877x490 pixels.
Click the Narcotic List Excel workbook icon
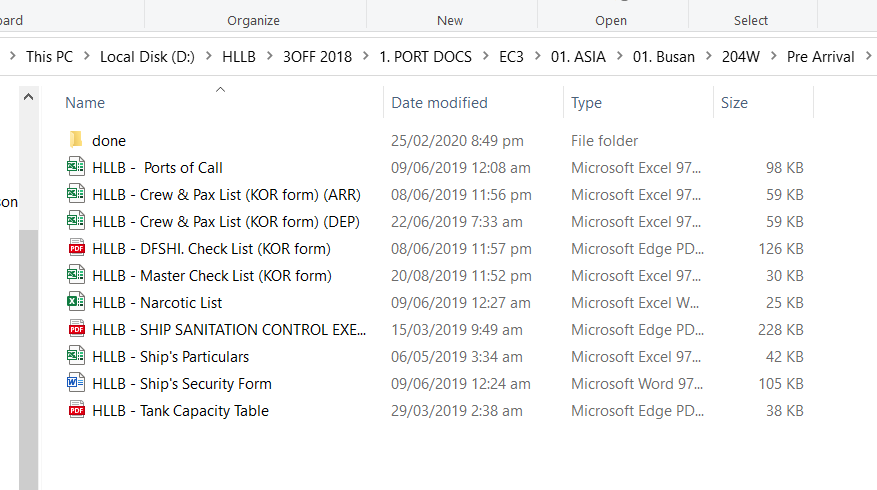[x=76, y=302]
